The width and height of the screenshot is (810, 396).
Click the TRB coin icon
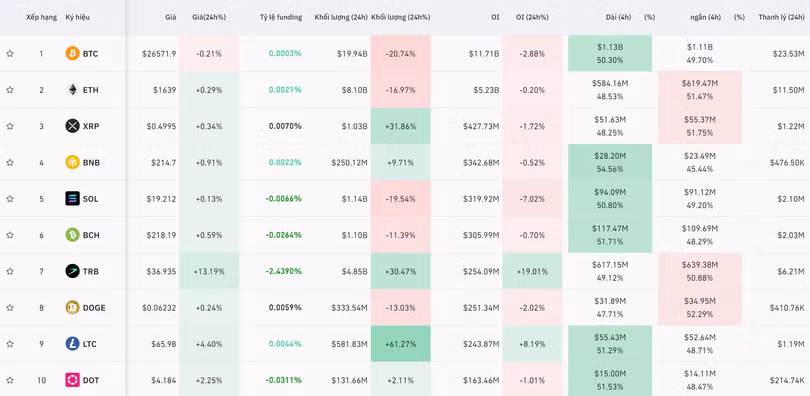click(x=72, y=271)
